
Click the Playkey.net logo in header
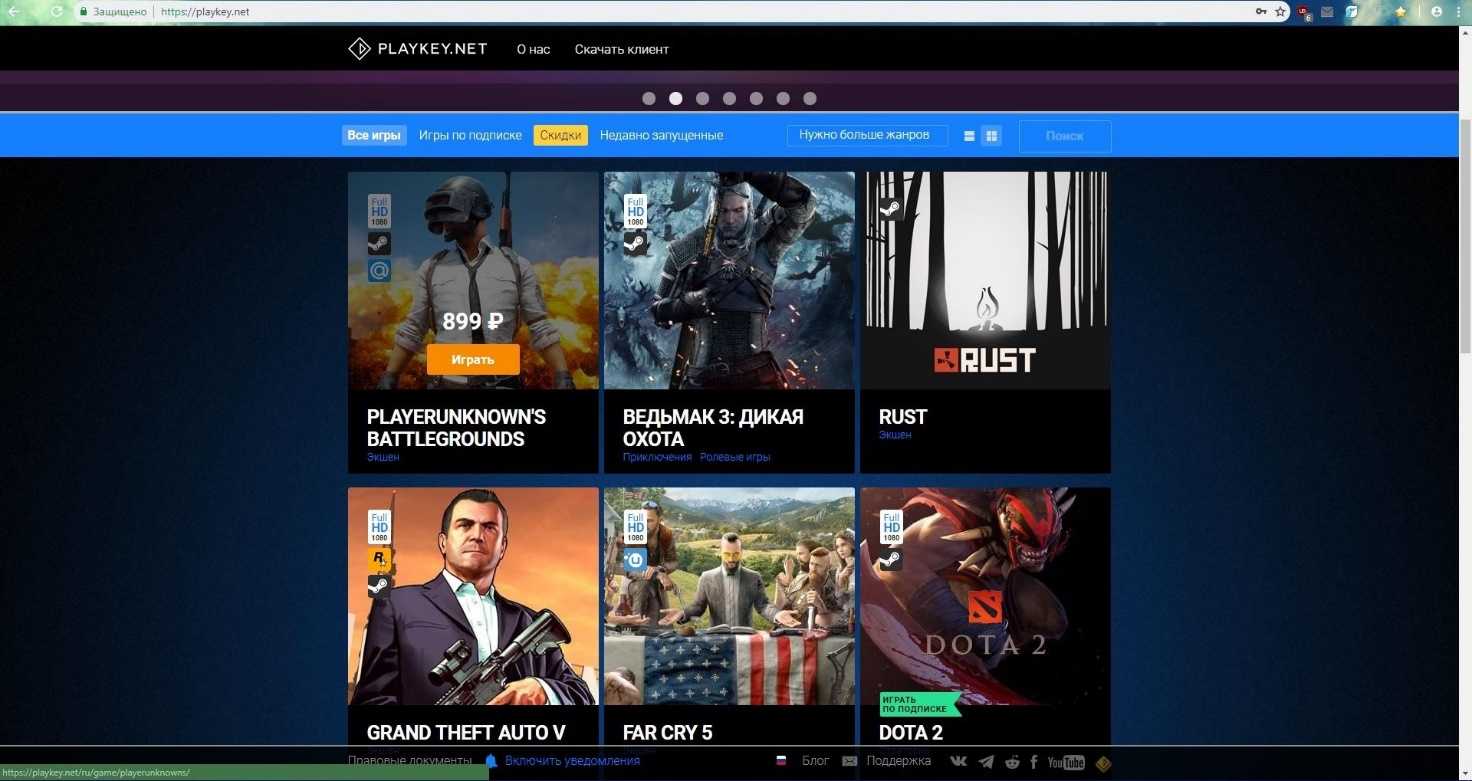417,49
